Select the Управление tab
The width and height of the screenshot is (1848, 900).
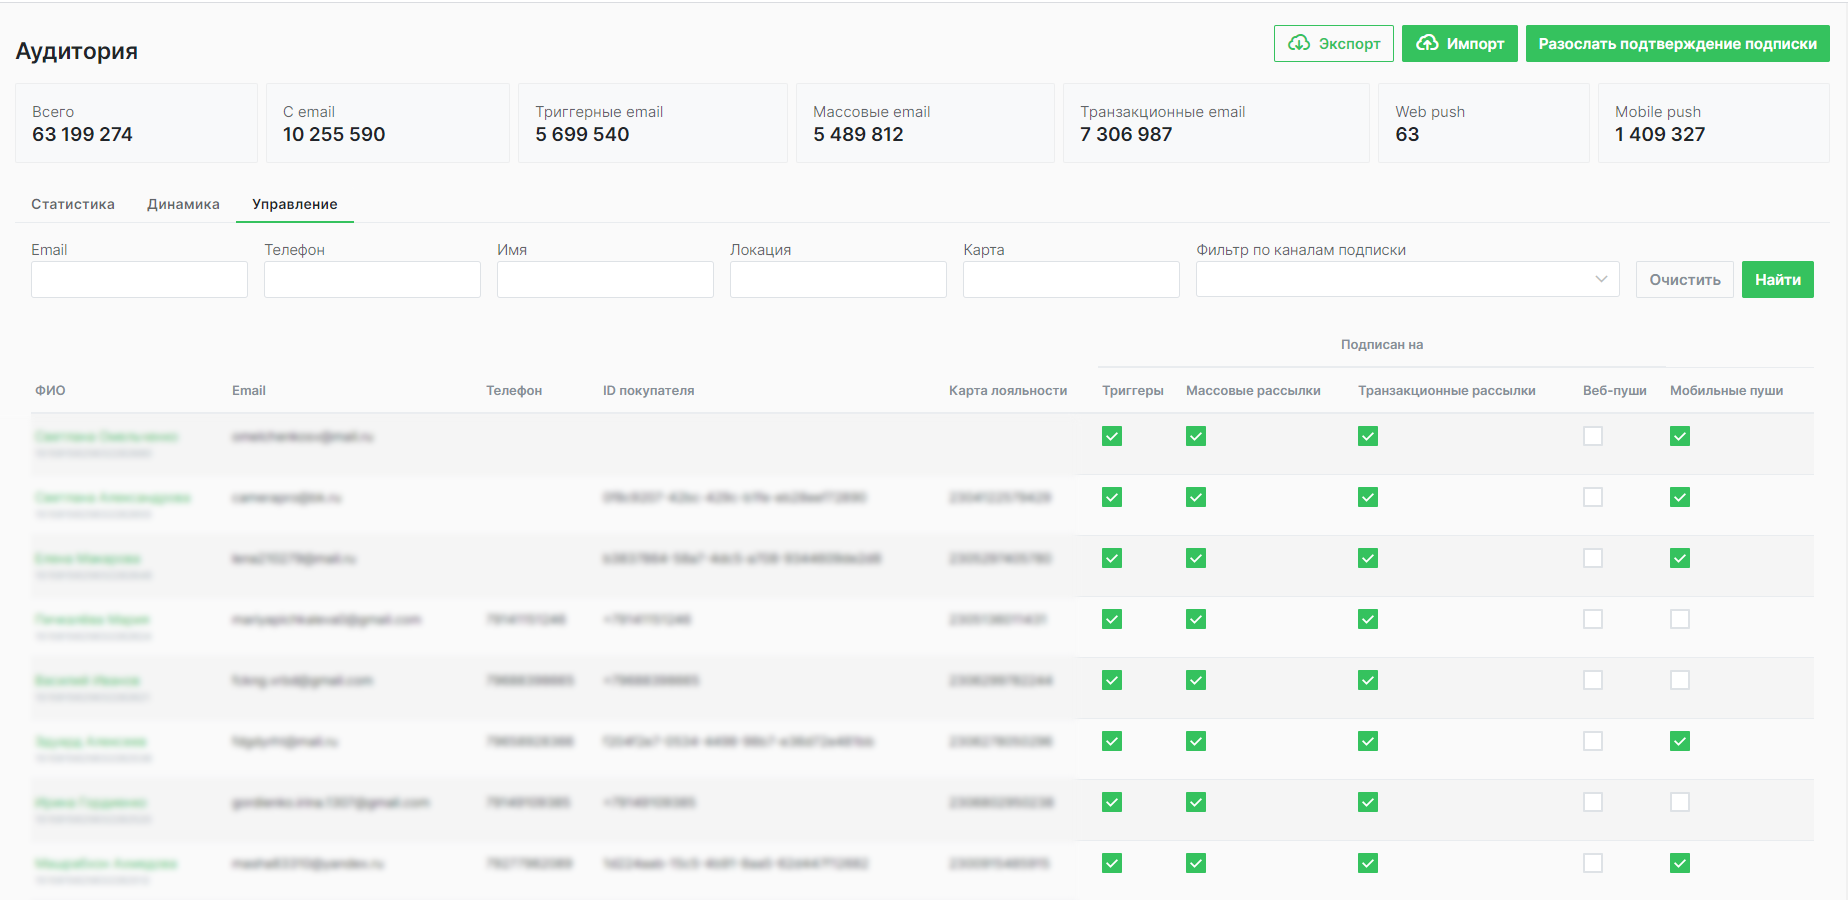click(295, 204)
